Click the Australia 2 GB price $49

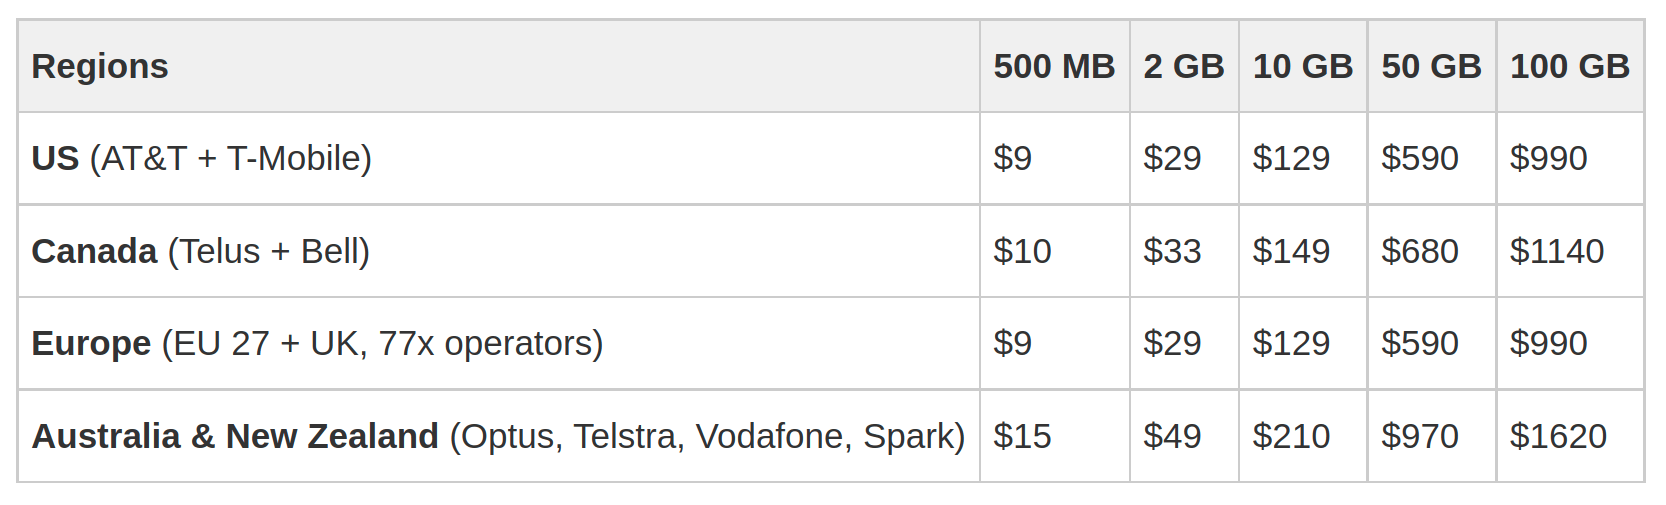[1172, 437]
